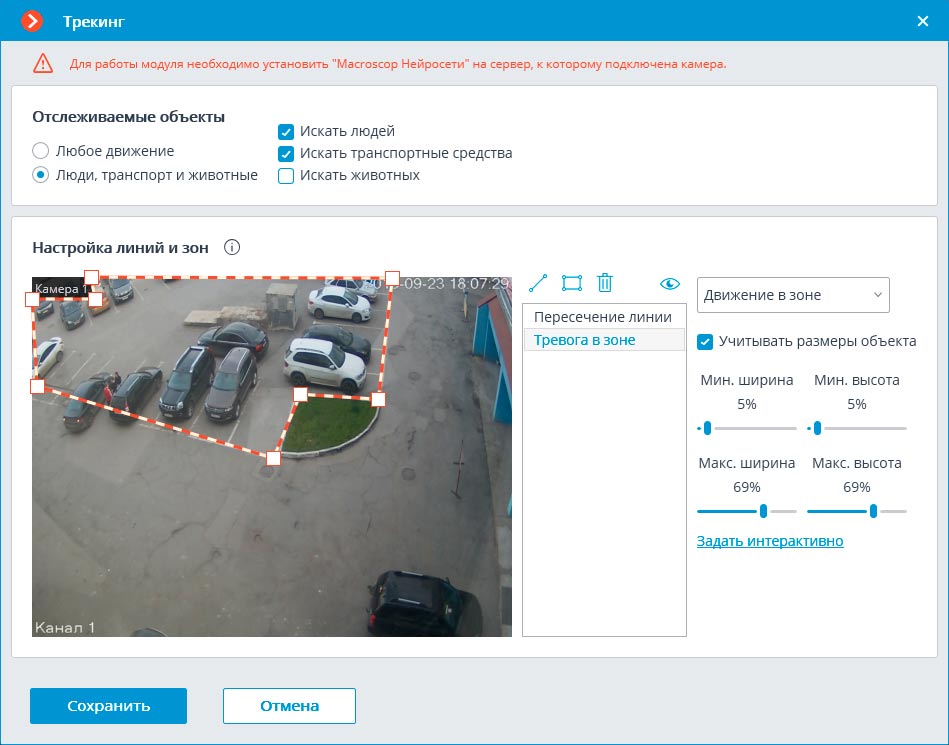Click the info icon beside Настройка линий и зон

pyautogui.click(x=232, y=248)
